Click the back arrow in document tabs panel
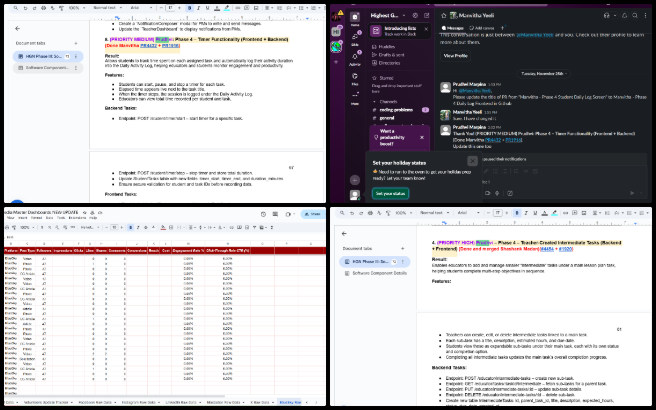Image resolution: width=656 pixels, height=410 pixels. (18, 27)
